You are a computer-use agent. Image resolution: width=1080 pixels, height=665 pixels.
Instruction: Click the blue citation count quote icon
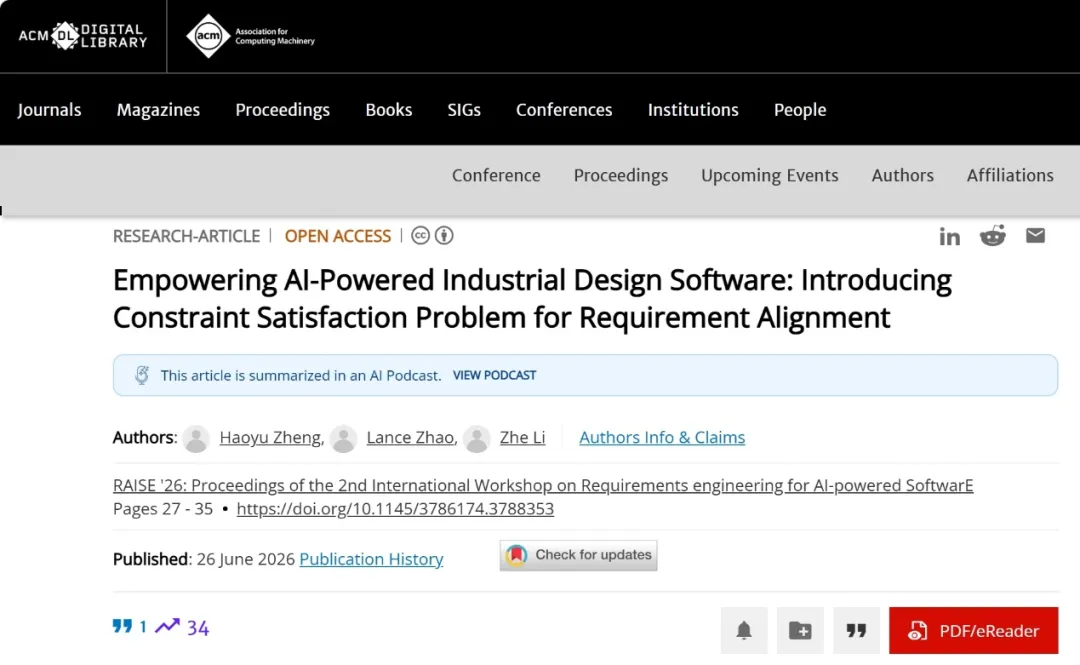click(x=122, y=626)
